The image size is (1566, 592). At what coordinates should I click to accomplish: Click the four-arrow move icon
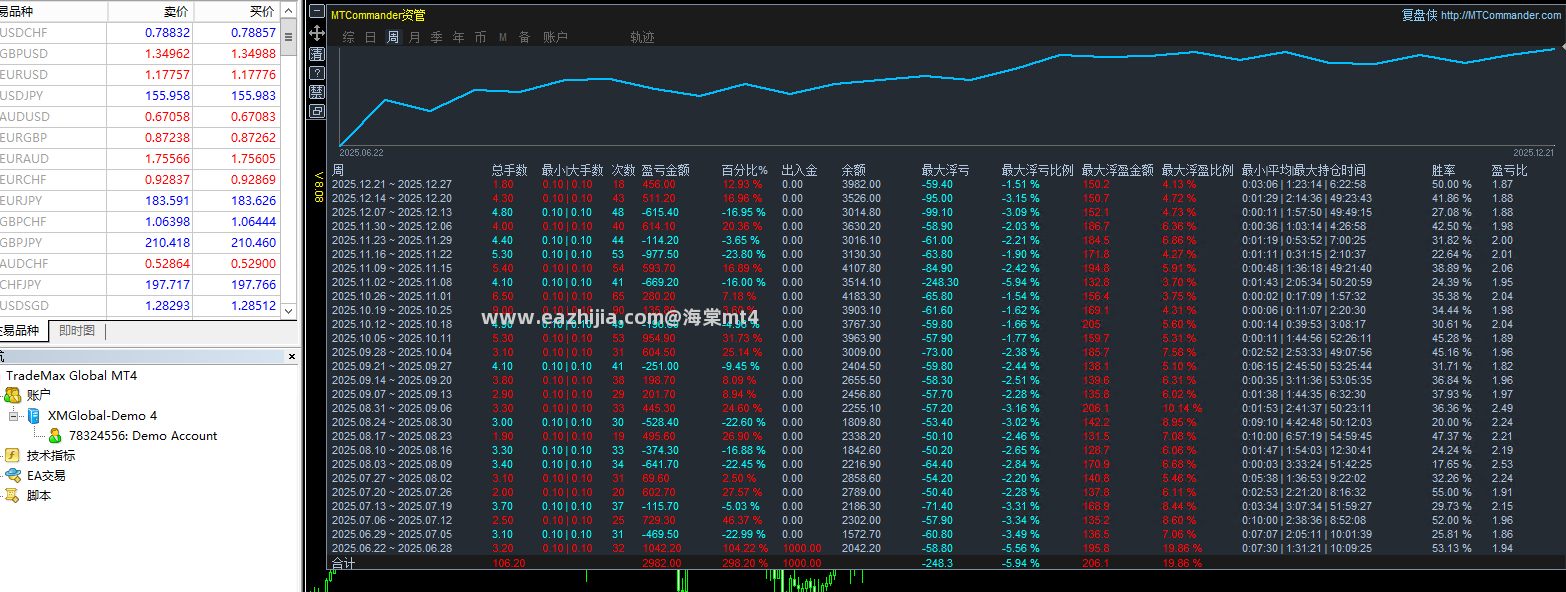316,33
